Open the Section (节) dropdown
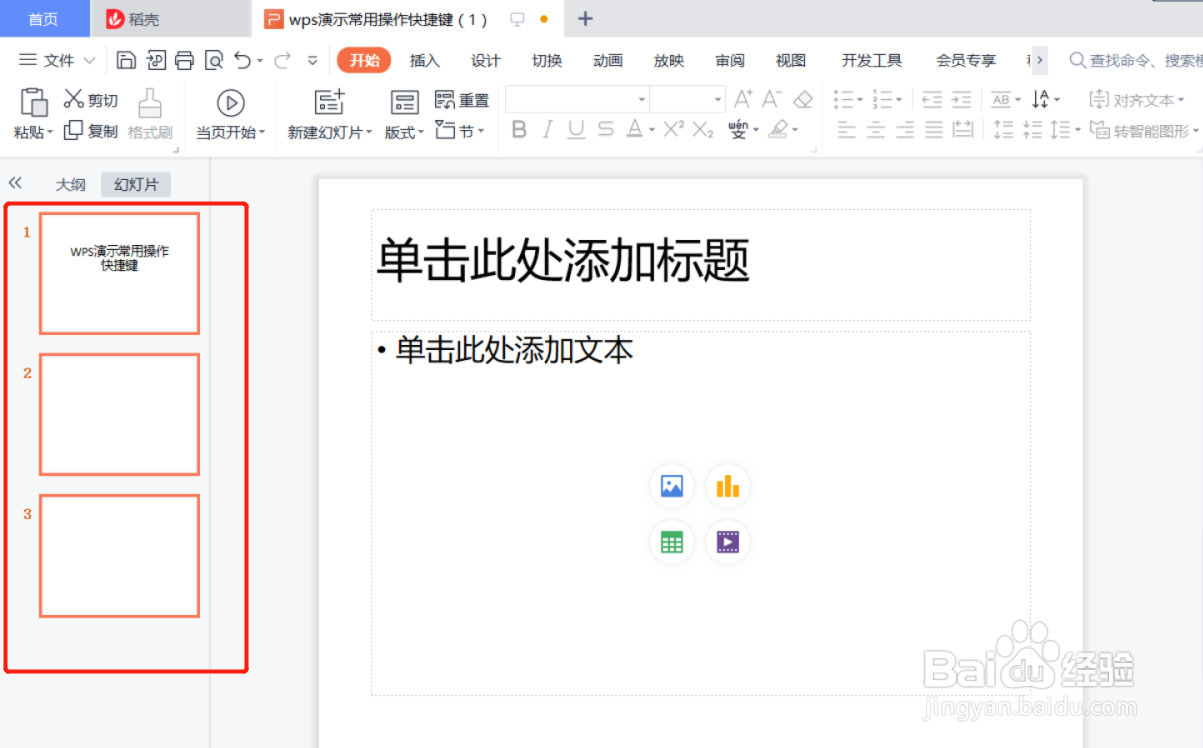 tap(461, 130)
